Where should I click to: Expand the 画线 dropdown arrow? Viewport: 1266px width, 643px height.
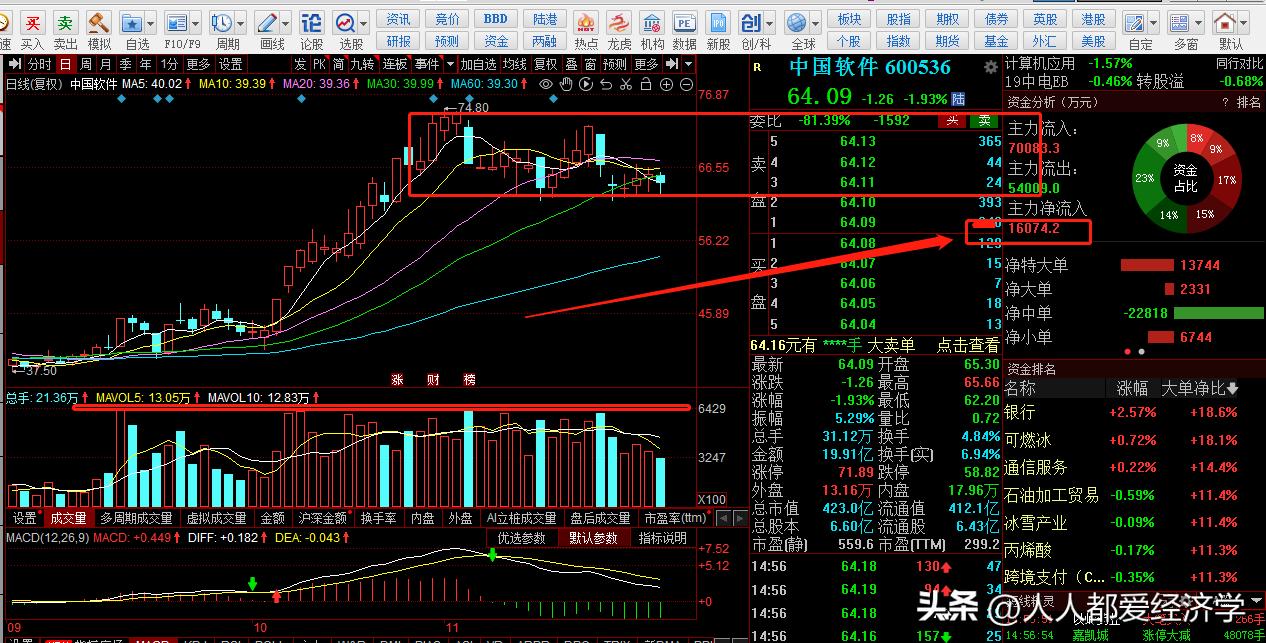285,22
